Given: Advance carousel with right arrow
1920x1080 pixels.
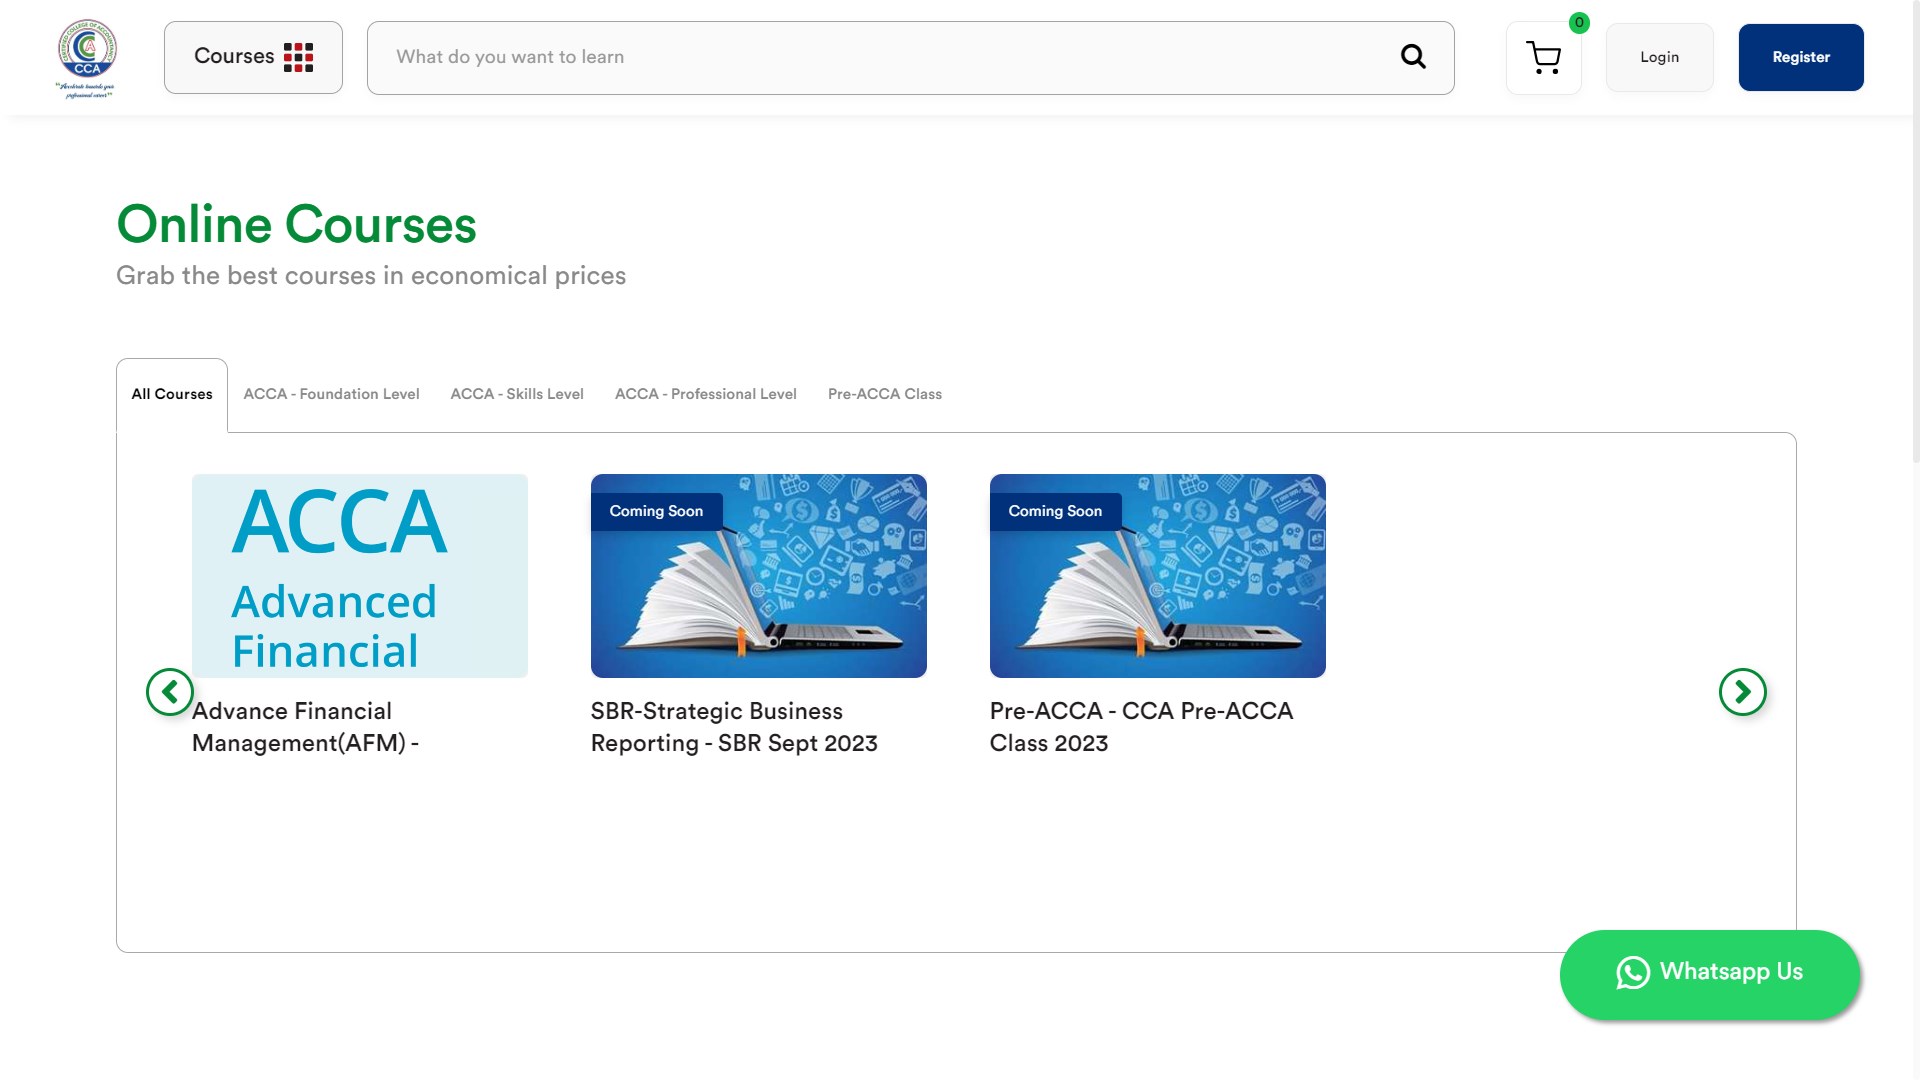Looking at the screenshot, I should tap(1742, 692).
